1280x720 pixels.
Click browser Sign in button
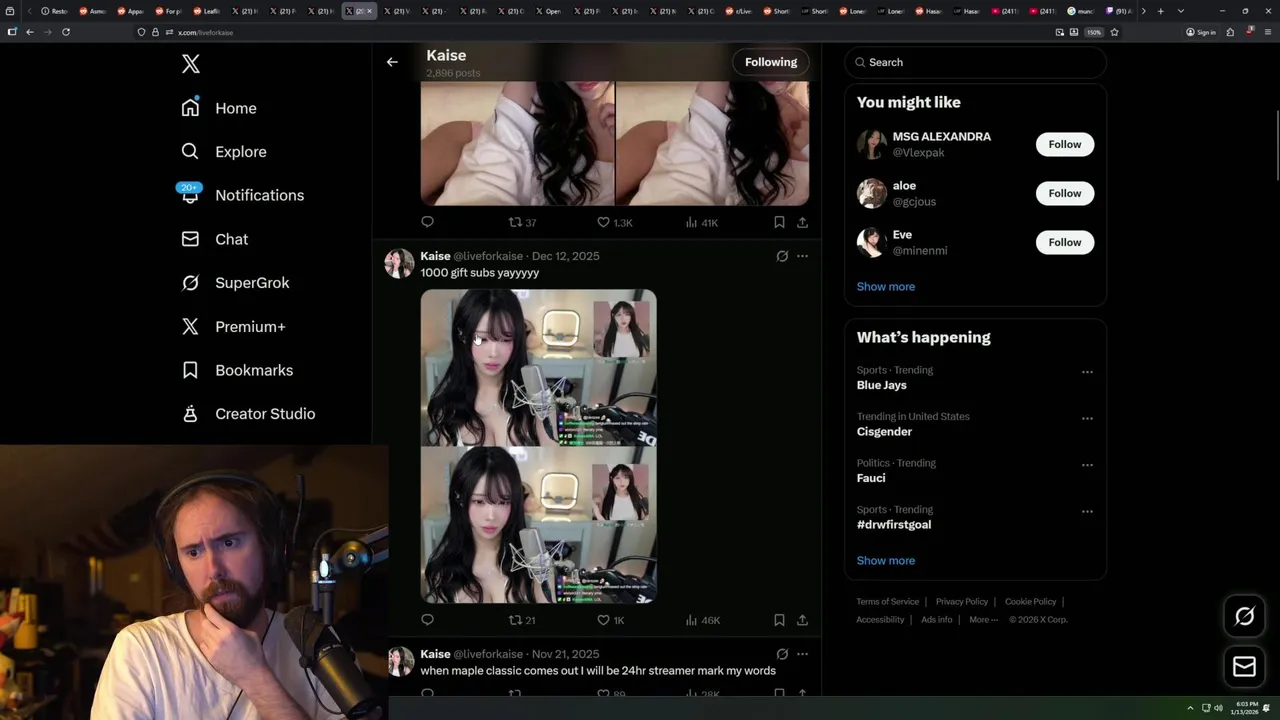[1201, 32]
